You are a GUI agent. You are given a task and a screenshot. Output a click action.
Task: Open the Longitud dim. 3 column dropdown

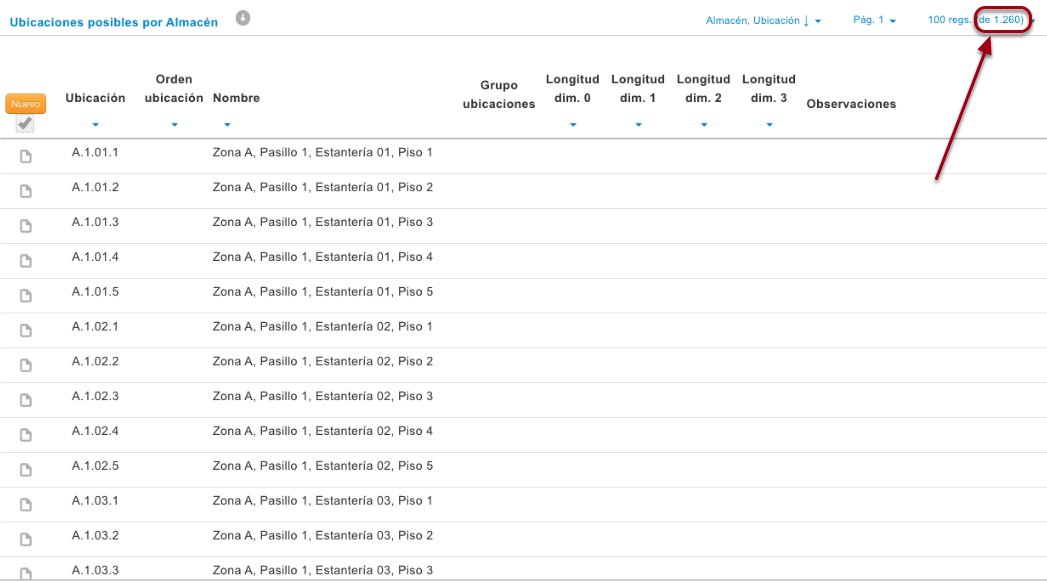769,125
